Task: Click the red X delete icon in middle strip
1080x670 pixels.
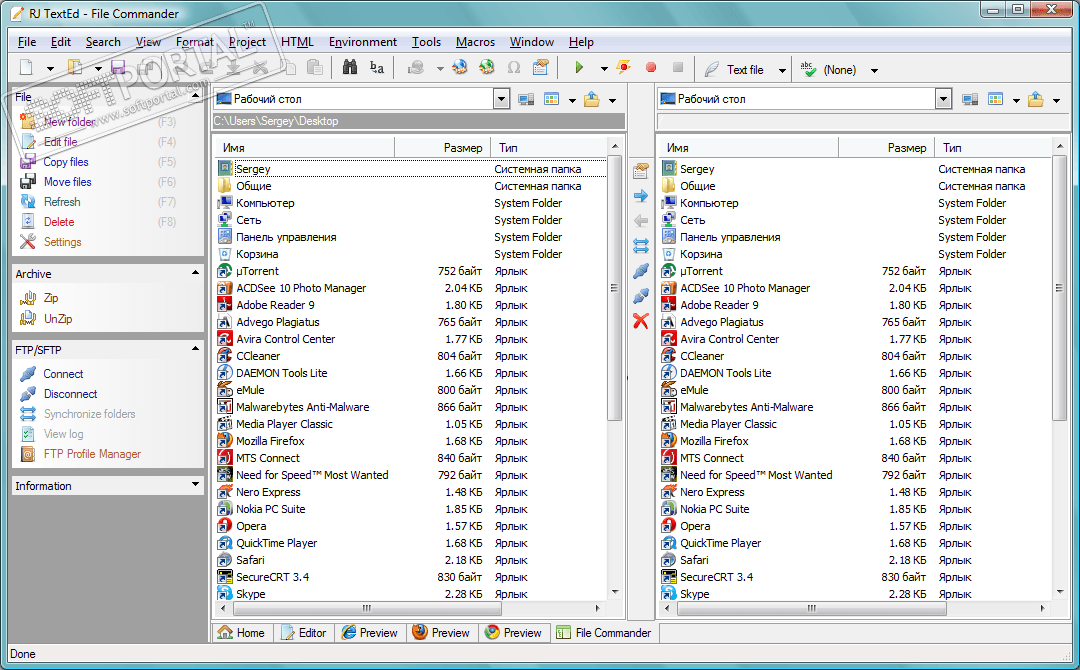Action: 641,321
